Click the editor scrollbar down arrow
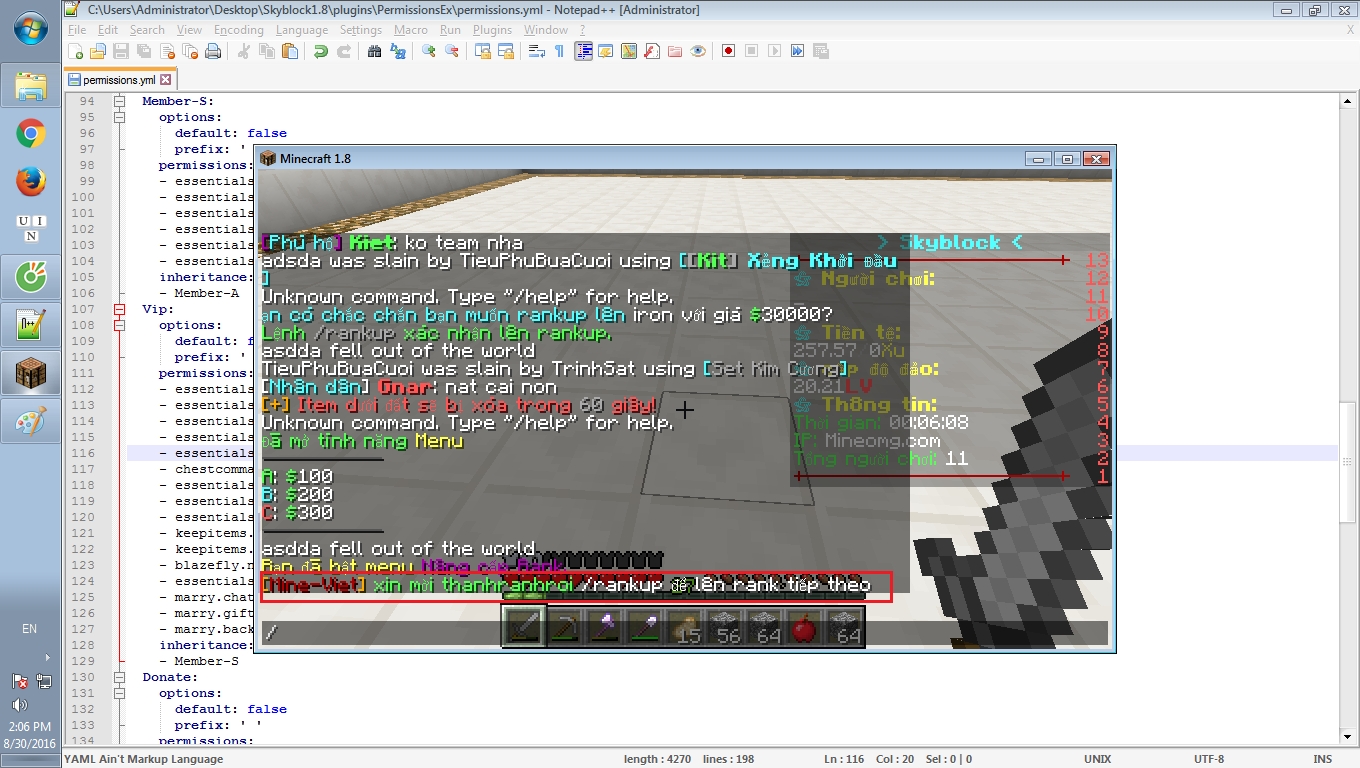This screenshot has width=1360, height=768. click(1348, 736)
